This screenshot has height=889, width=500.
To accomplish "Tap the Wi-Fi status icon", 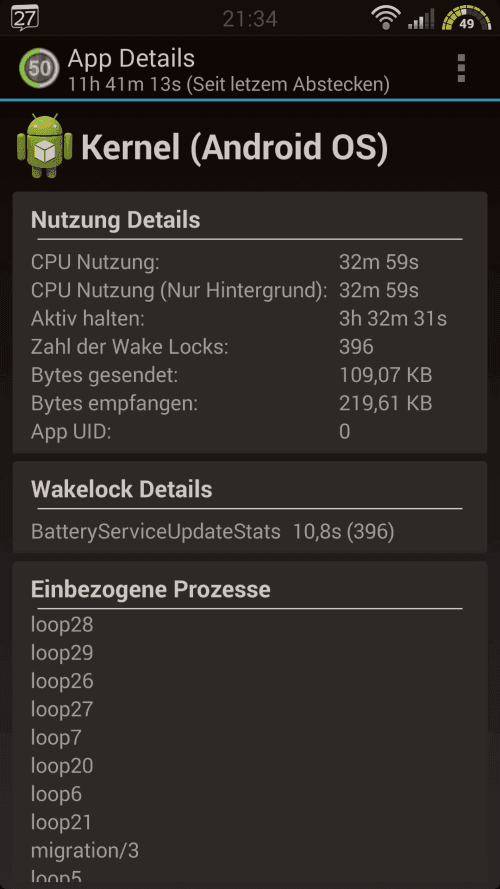I will click(386, 18).
